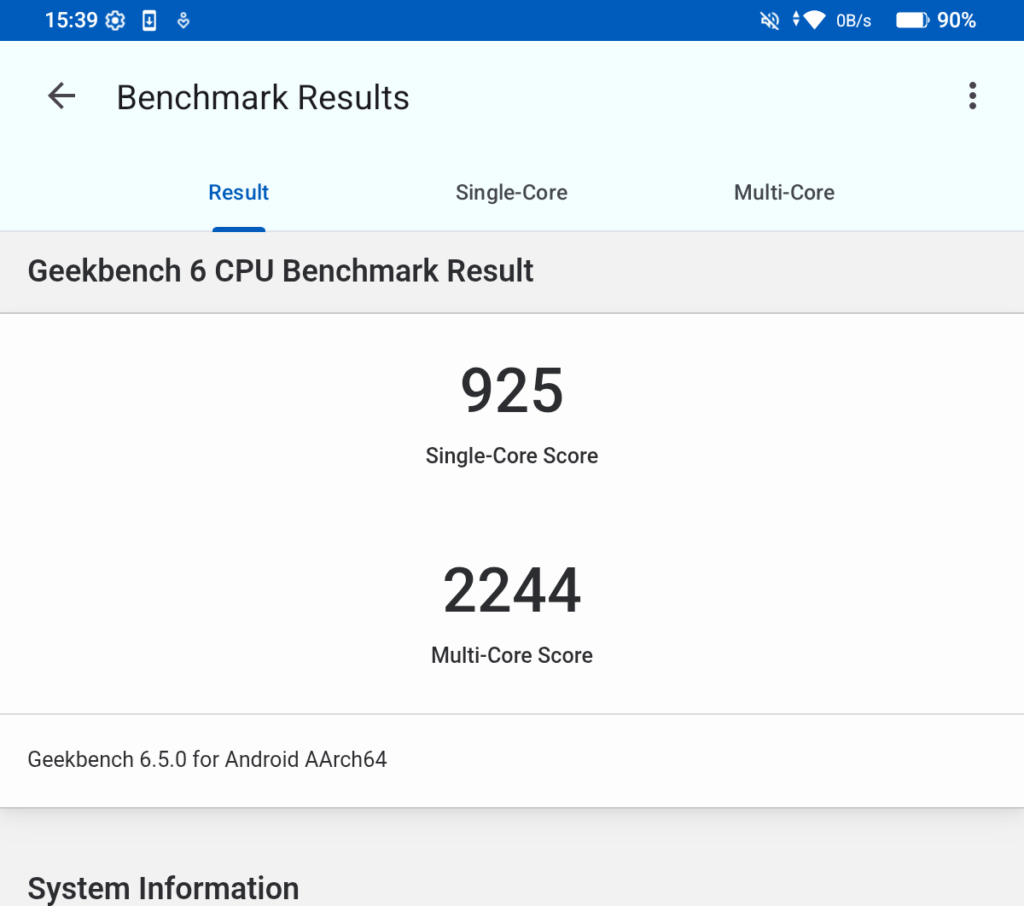Open the three-dot overflow menu
This screenshot has width=1024, height=906.
coord(972,96)
